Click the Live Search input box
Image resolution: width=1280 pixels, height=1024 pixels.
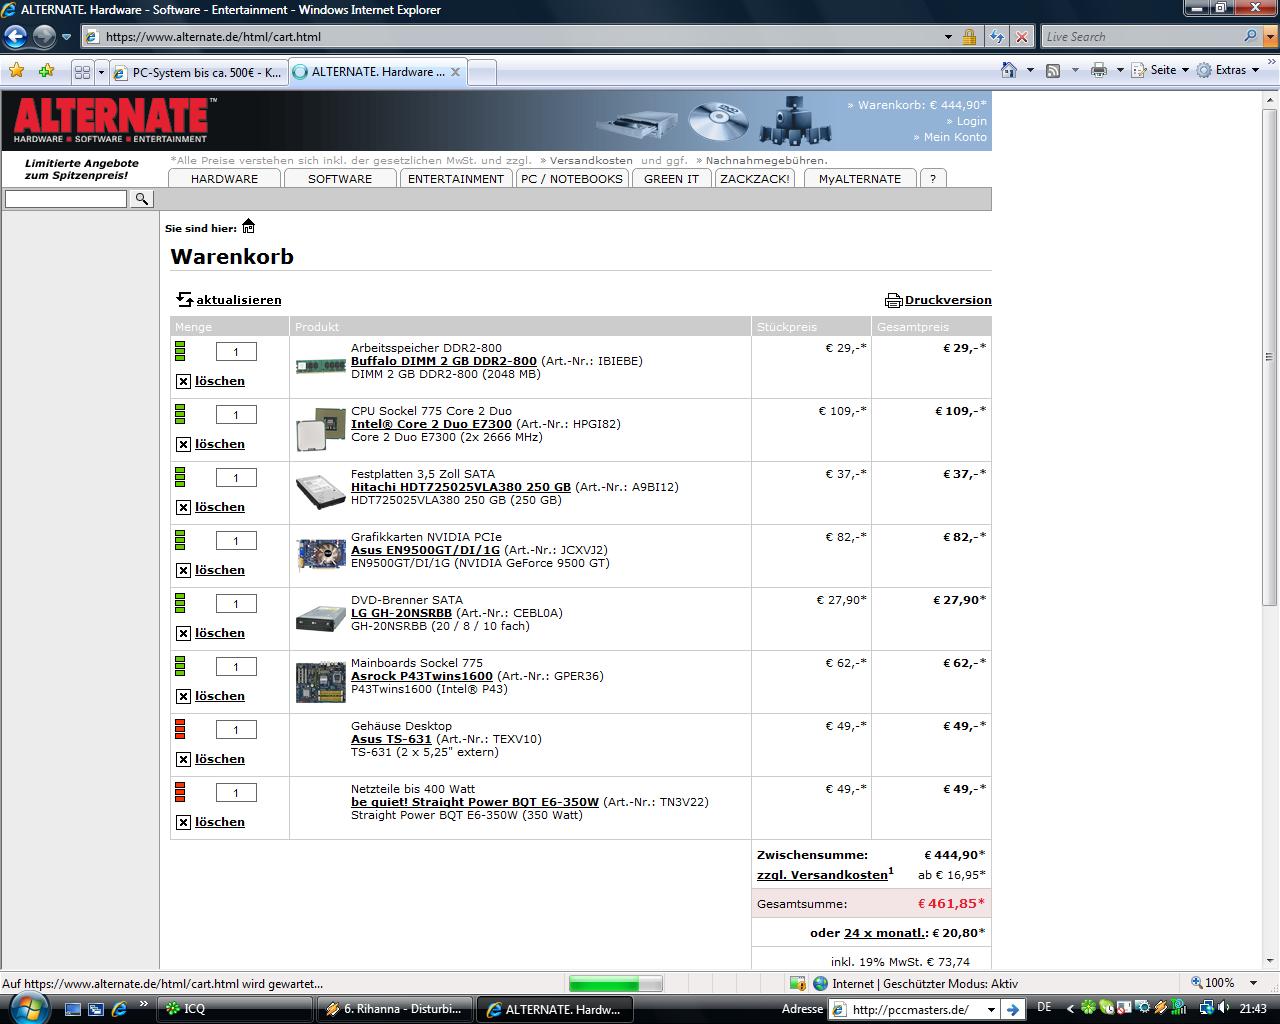tap(1140, 37)
